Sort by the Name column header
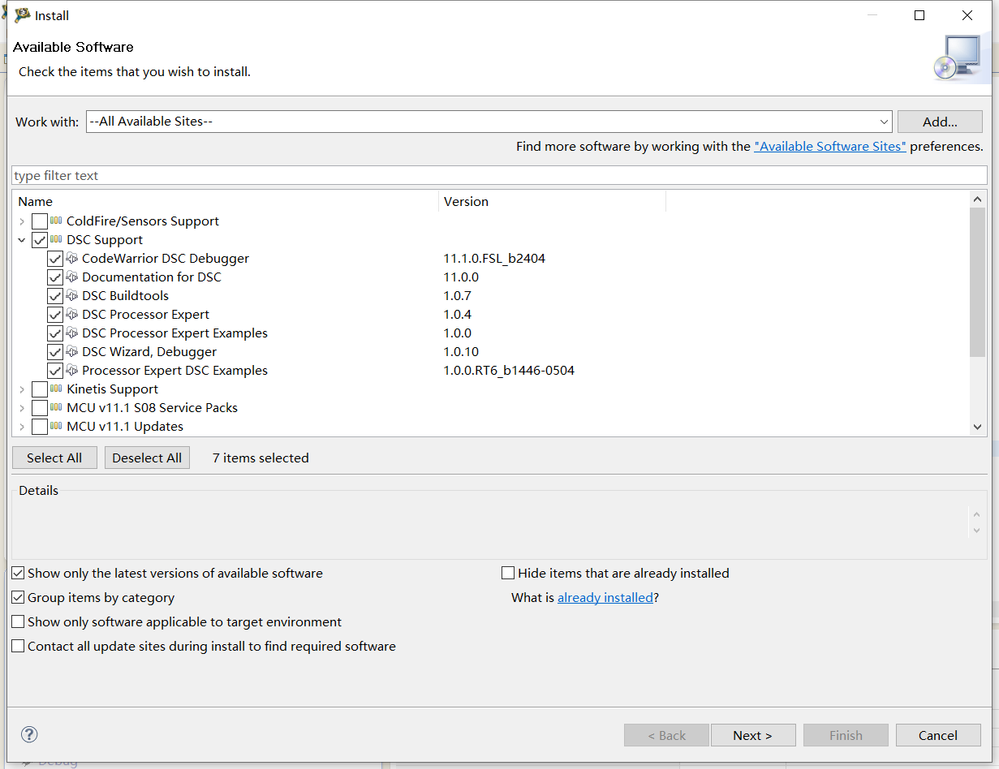The height and width of the screenshot is (769, 999). click(x=225, y=202)
